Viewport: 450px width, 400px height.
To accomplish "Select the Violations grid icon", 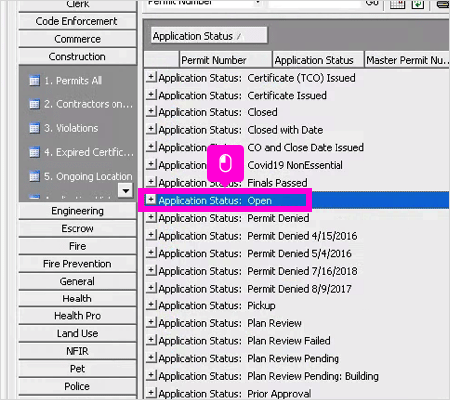I will (x=34, y=128).
